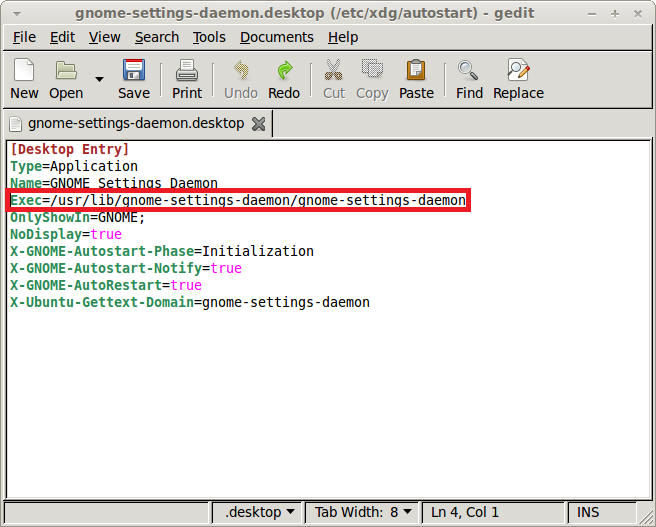
Task: Expand the Open recent files arrow
Action: click(x=99, y=79)
